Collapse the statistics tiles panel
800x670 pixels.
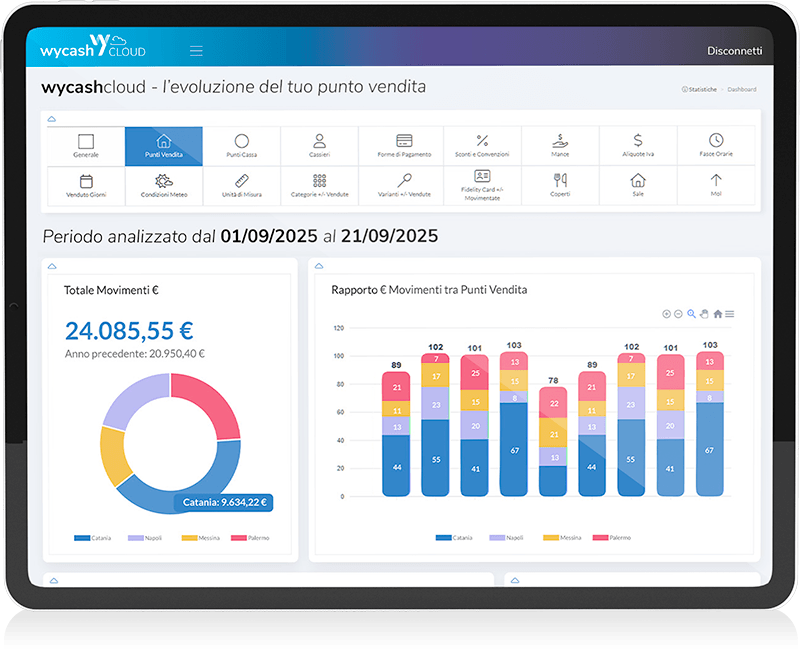(x=52, y=119)
